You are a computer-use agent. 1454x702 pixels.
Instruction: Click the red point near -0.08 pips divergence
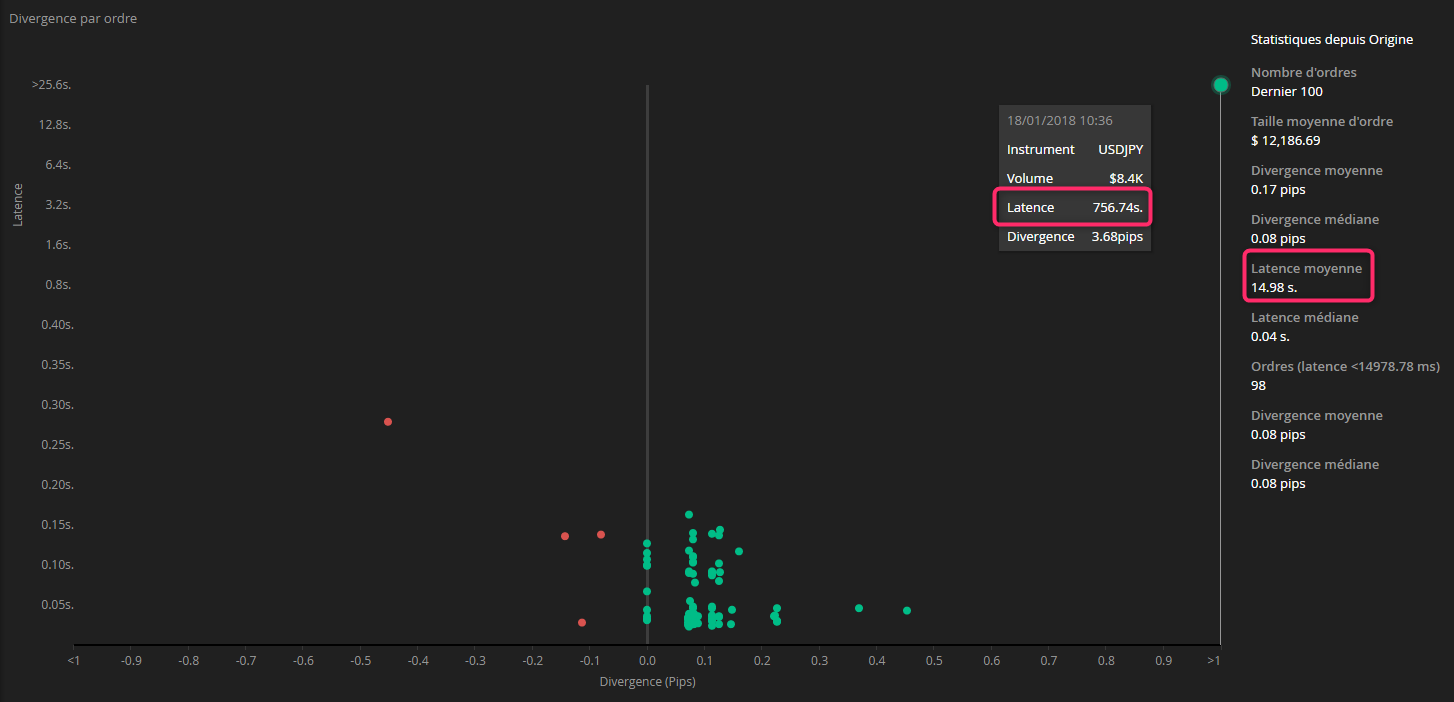(x=601, y=535)
